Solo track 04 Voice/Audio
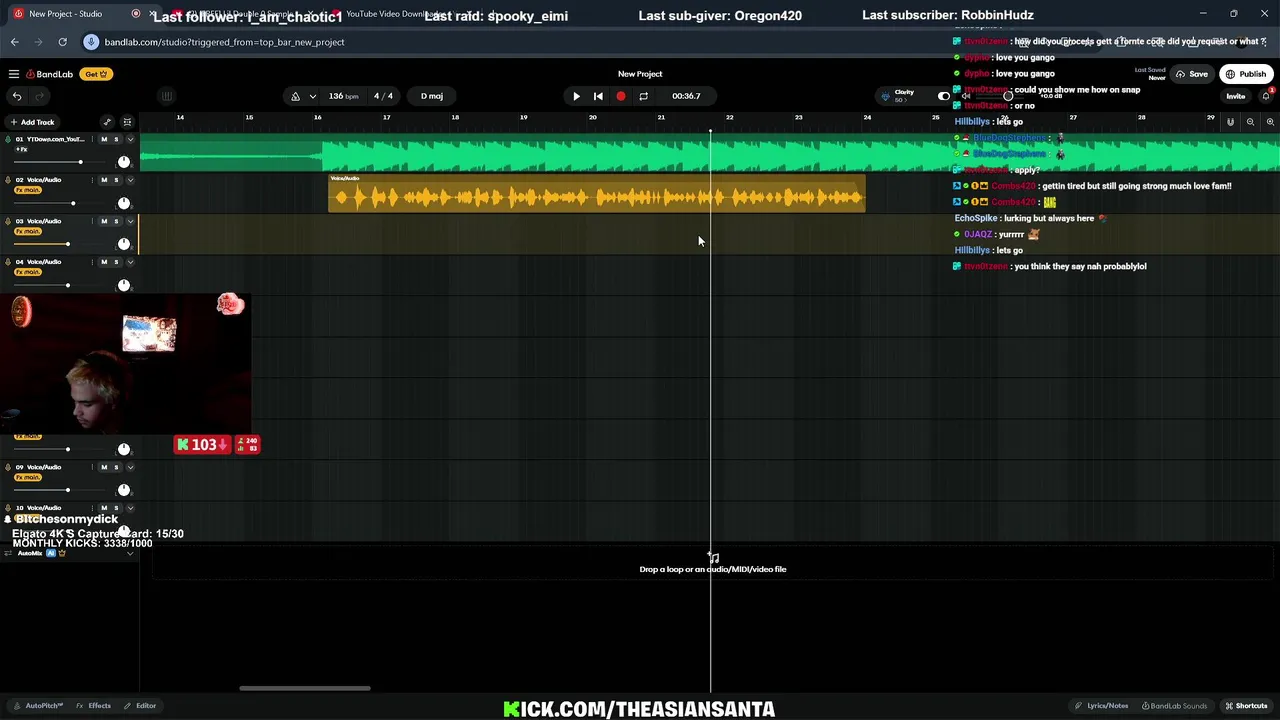 (116, 262)
